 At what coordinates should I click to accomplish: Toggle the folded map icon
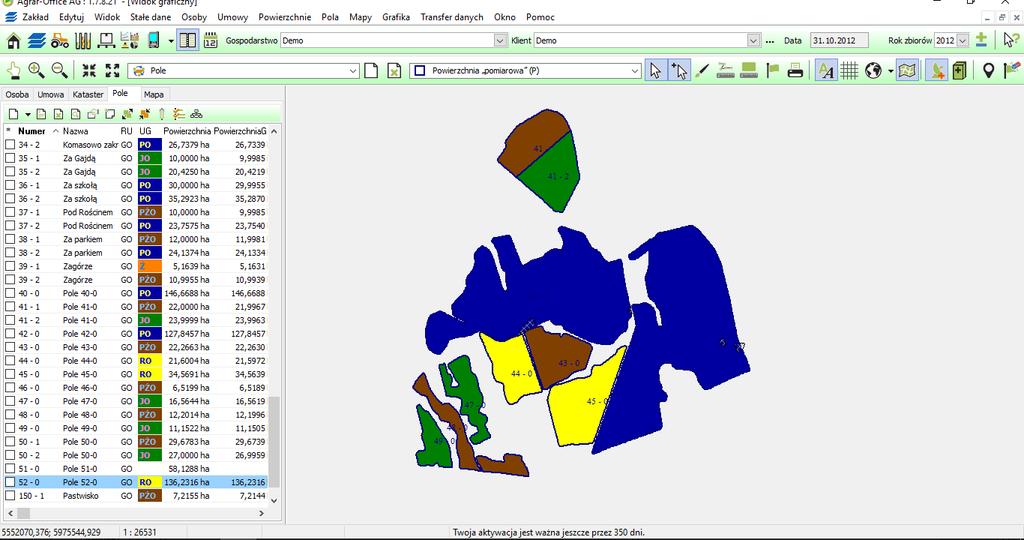tap(908, 71)
